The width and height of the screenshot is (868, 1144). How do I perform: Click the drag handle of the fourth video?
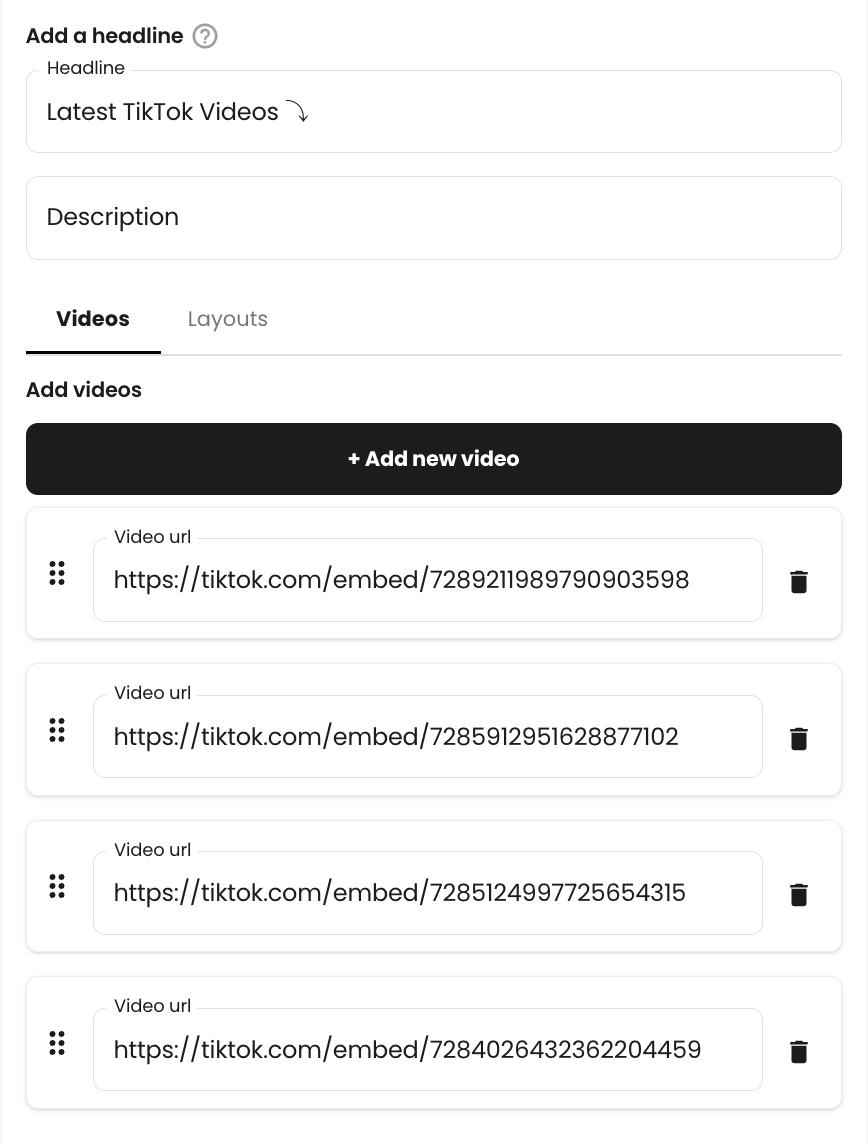tap(57, 1043)
